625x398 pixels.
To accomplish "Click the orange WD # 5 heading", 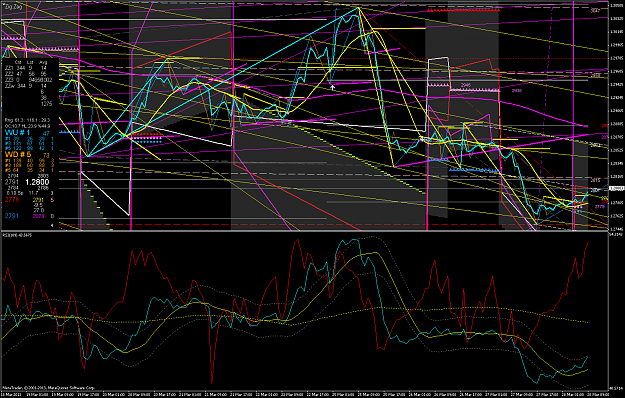I will [18, 155].
